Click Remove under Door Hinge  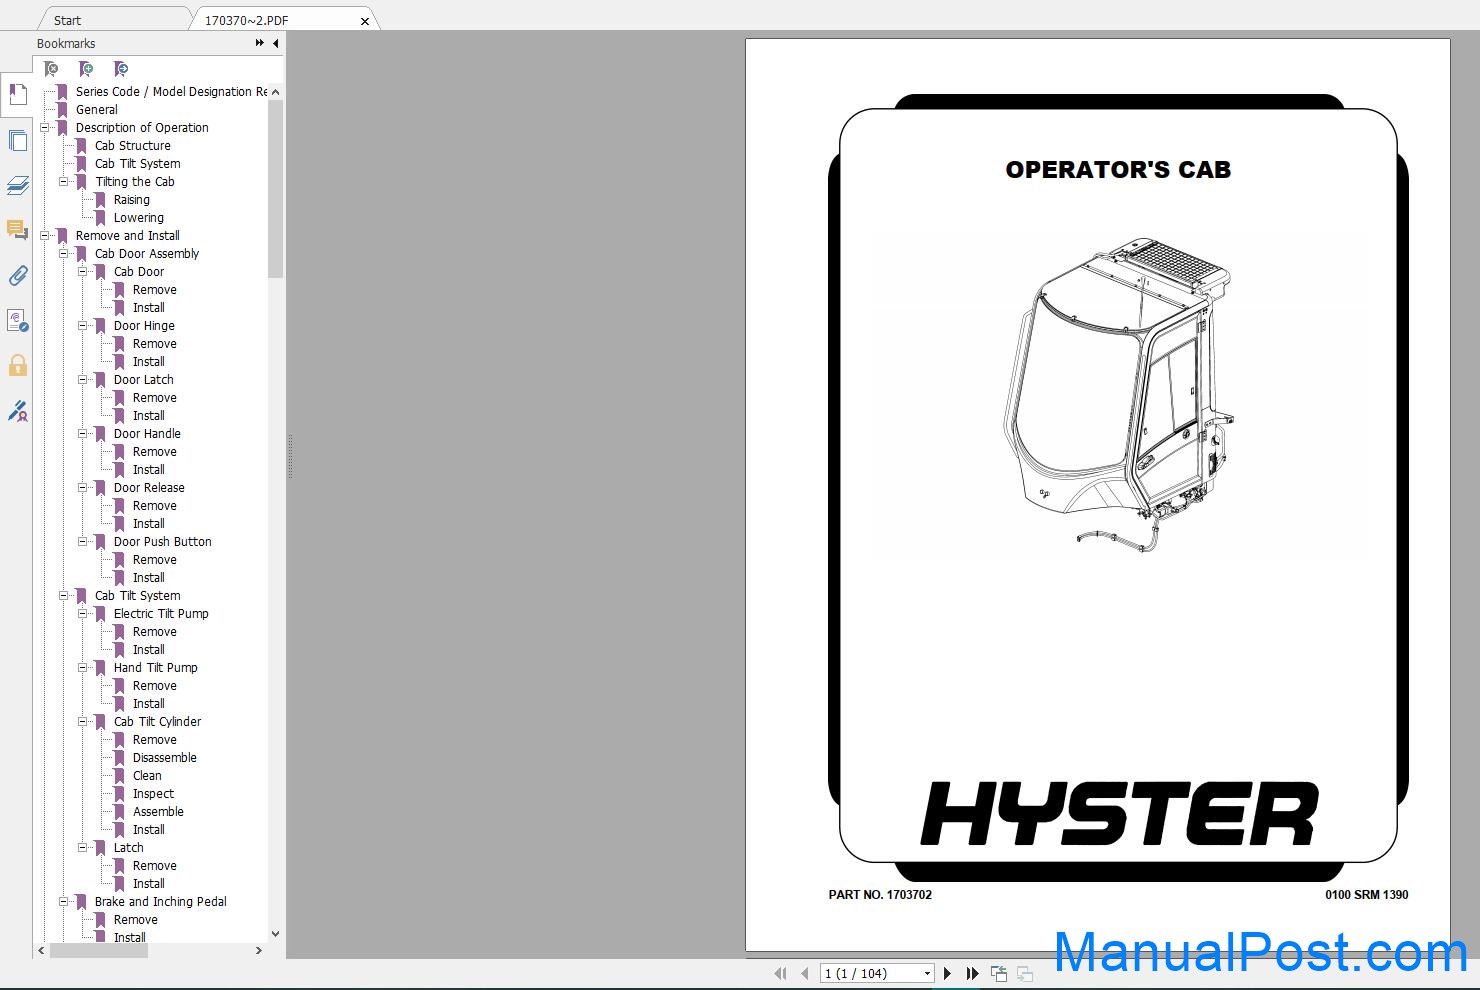(154, 344)
